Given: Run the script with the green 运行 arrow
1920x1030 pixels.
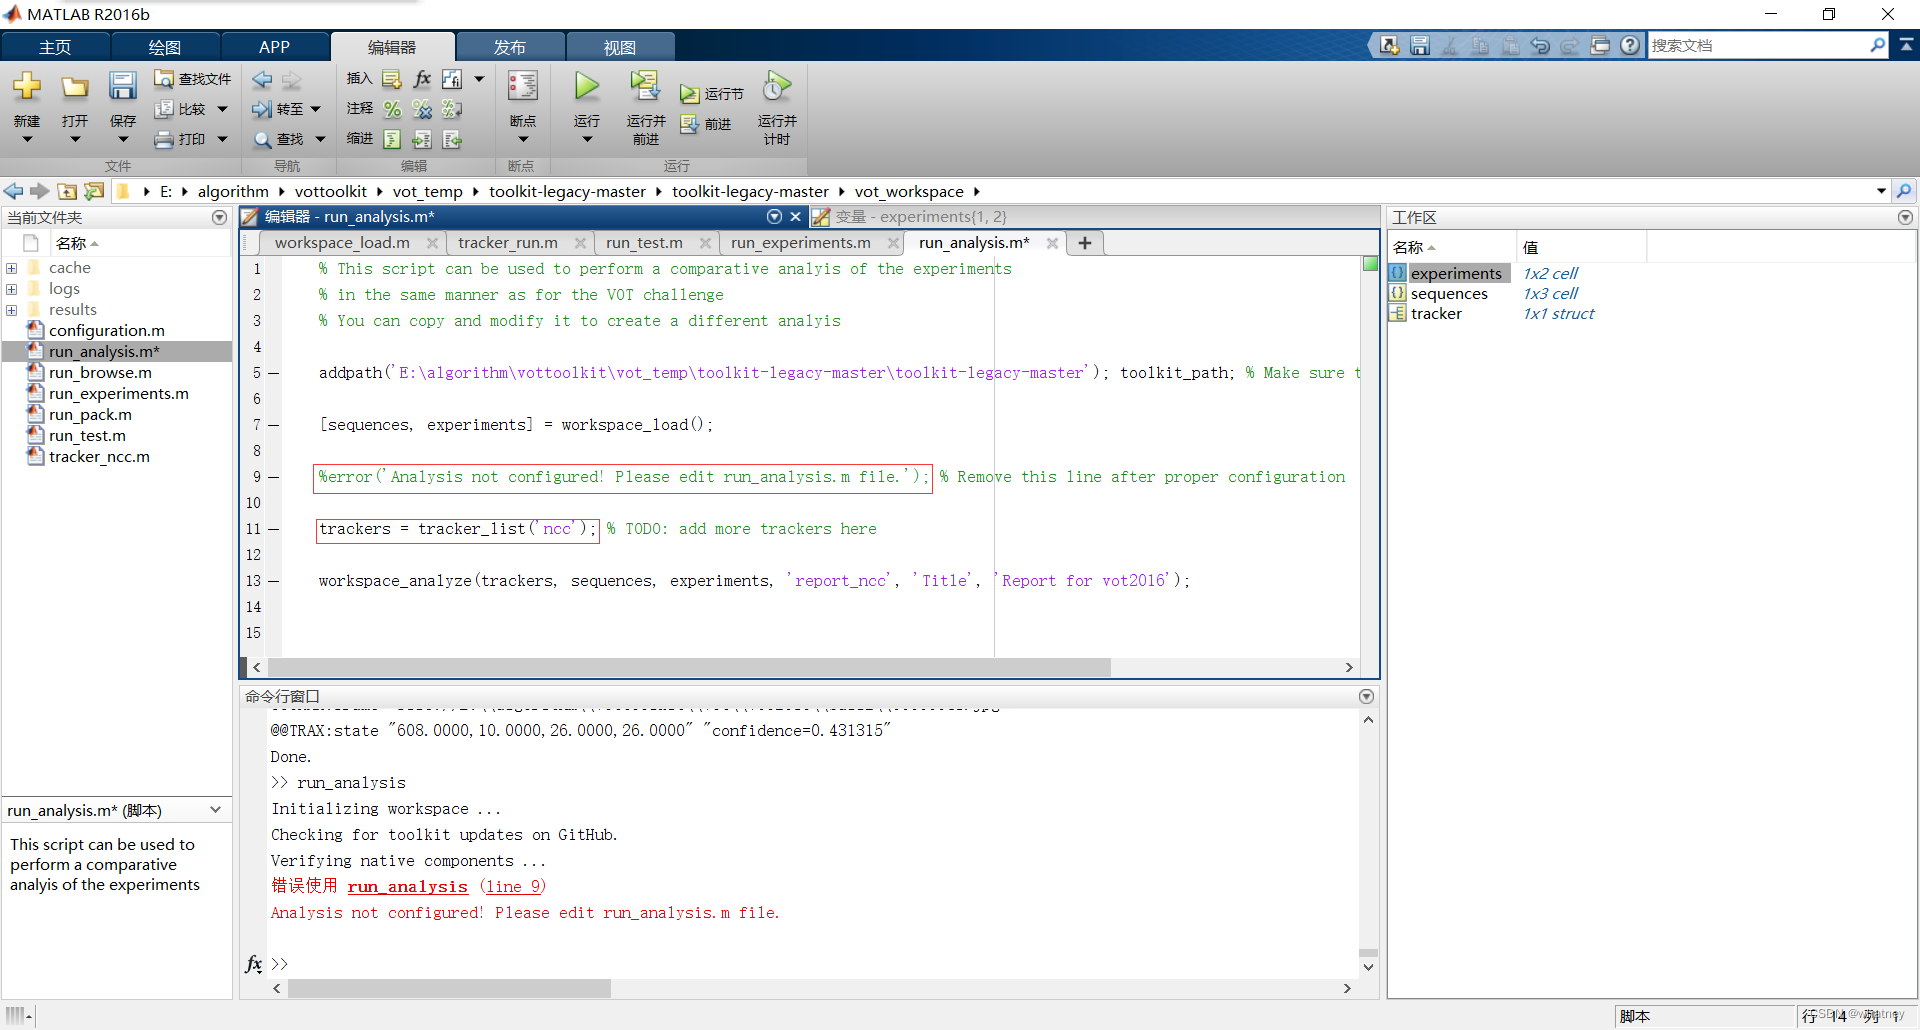Looking at the screenshot, I should click(587, 86).
